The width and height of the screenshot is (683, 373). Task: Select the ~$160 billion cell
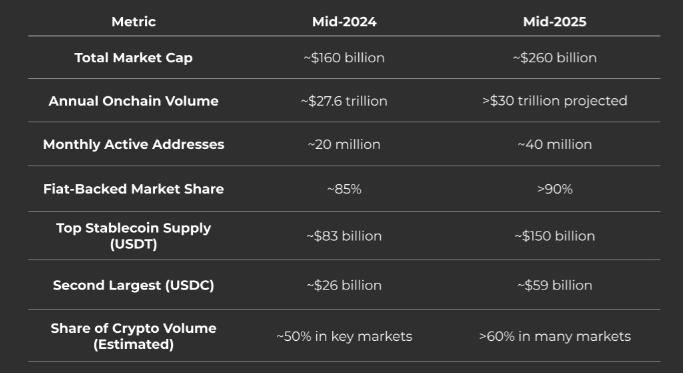[x=344, y=58]
